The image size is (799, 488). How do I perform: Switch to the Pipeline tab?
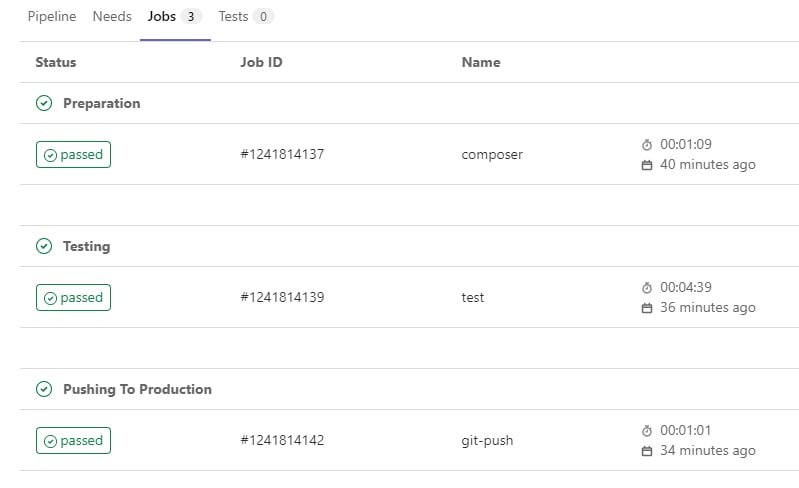tap(52, 16)
